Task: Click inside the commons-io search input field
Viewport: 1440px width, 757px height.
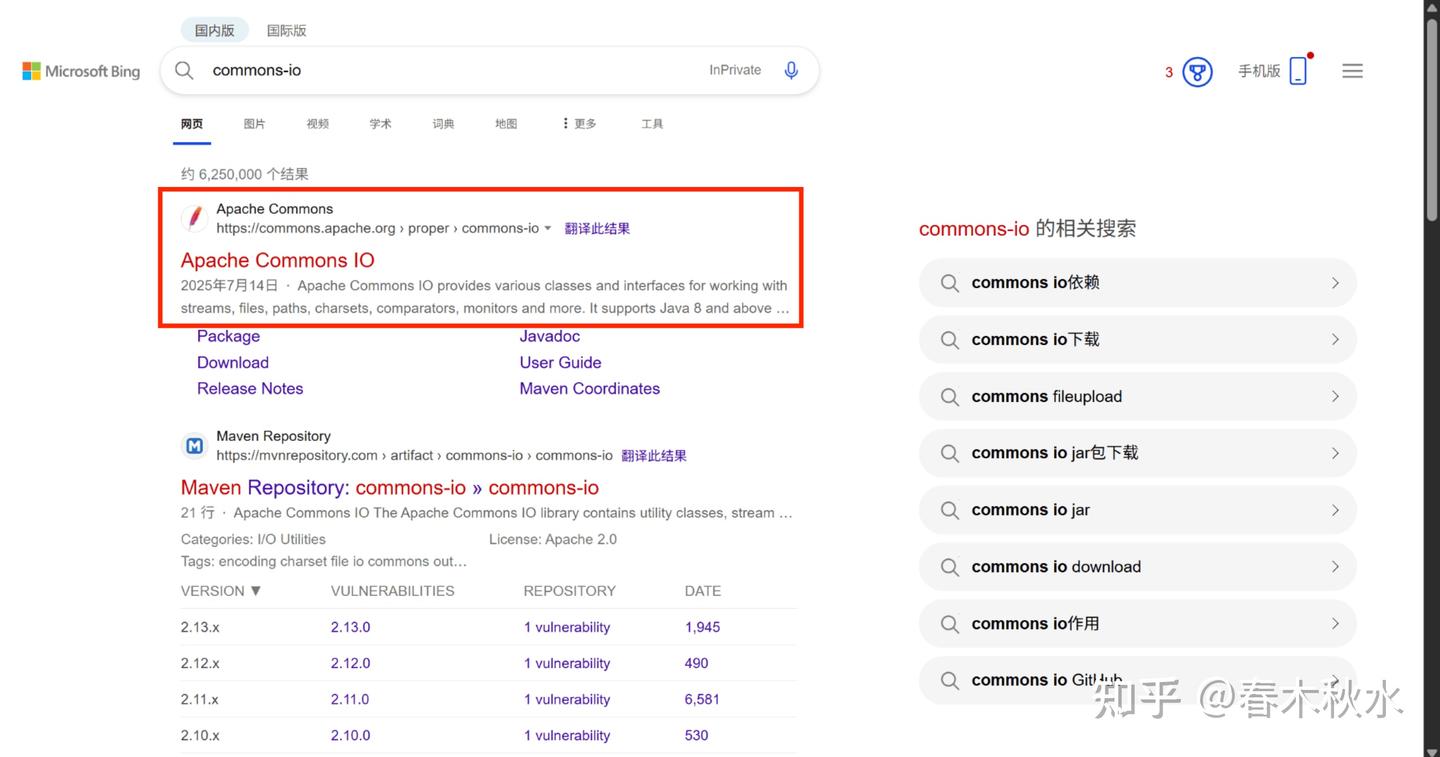Action: (x=400, y=70)
